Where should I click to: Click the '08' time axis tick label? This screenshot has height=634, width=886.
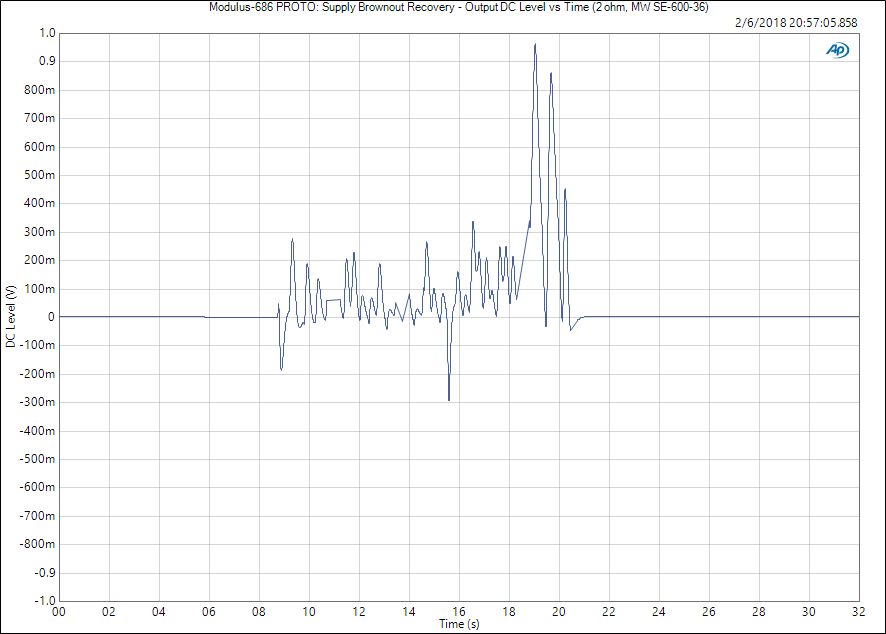pyautogui.click(x=259, y=611)
